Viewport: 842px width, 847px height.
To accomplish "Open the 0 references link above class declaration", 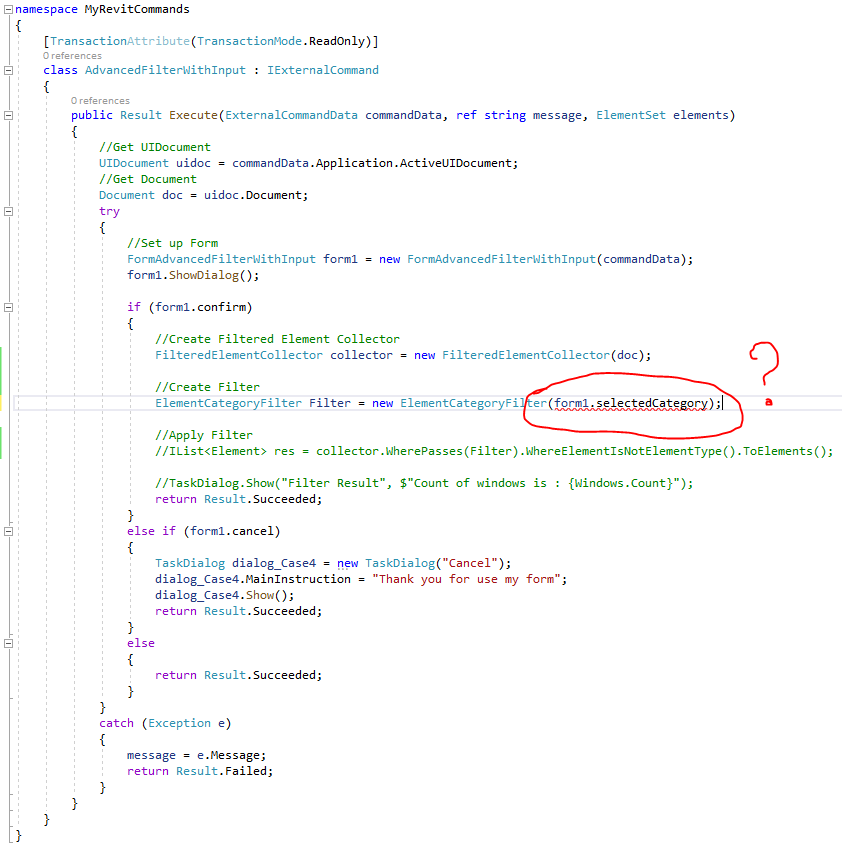I will point(72,56).
